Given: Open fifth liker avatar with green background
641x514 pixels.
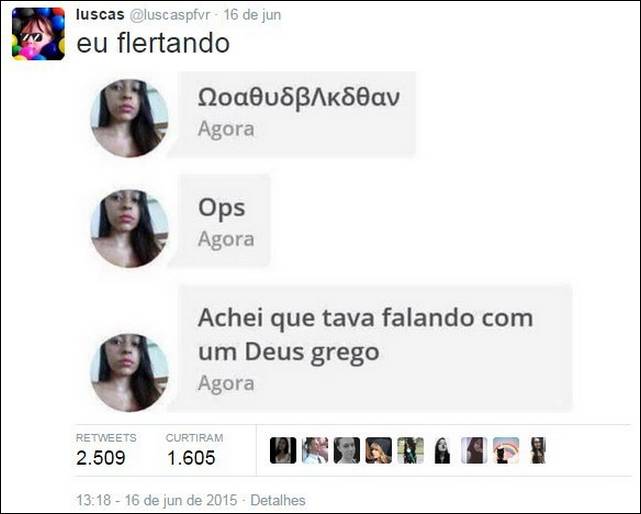Looking at the screenshot, I should tap(410, 450).
